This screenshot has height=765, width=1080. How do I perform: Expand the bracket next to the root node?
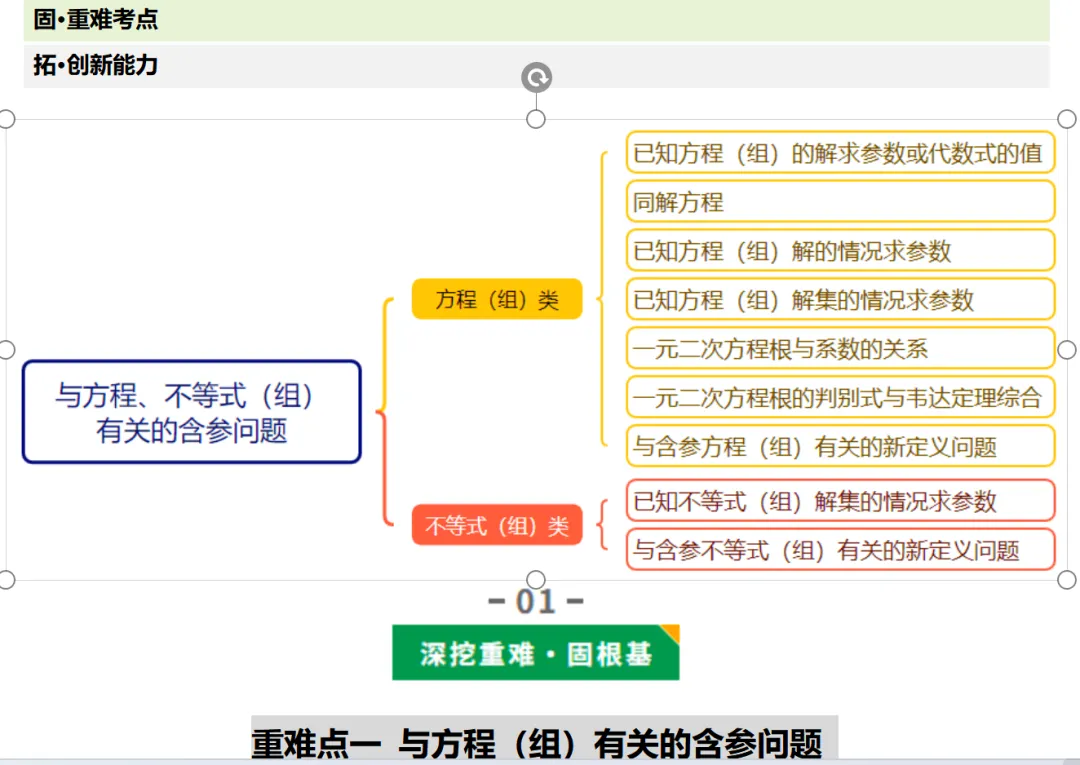point(385,412)
